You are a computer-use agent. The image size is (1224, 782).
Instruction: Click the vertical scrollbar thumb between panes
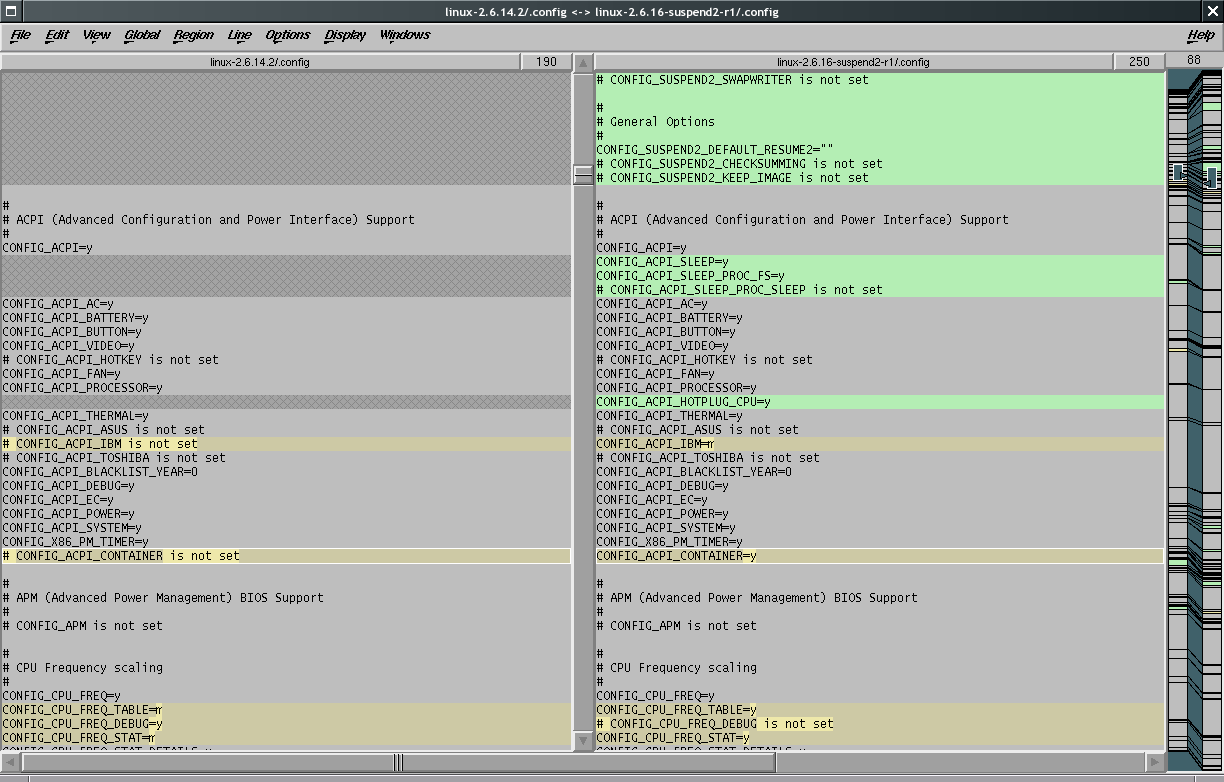[583, 175]
